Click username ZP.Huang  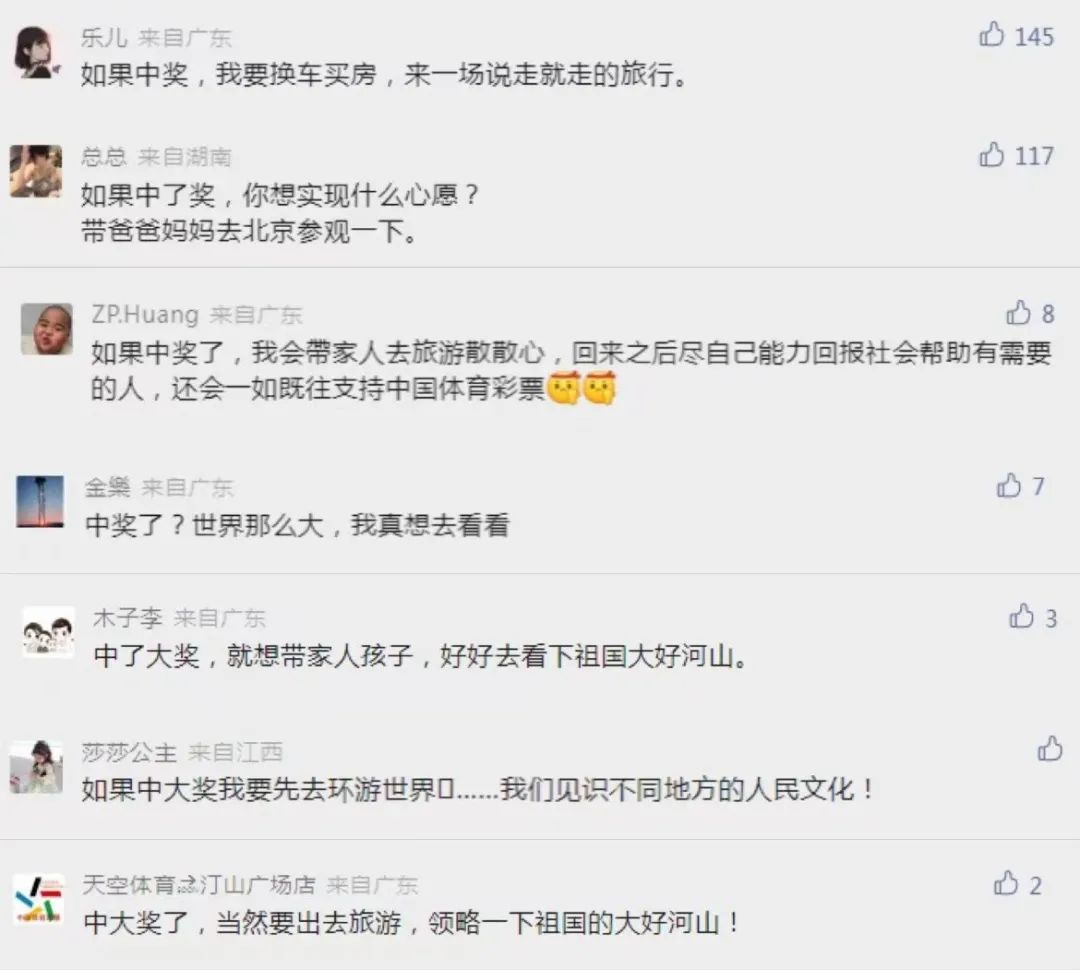click(145, 314)
